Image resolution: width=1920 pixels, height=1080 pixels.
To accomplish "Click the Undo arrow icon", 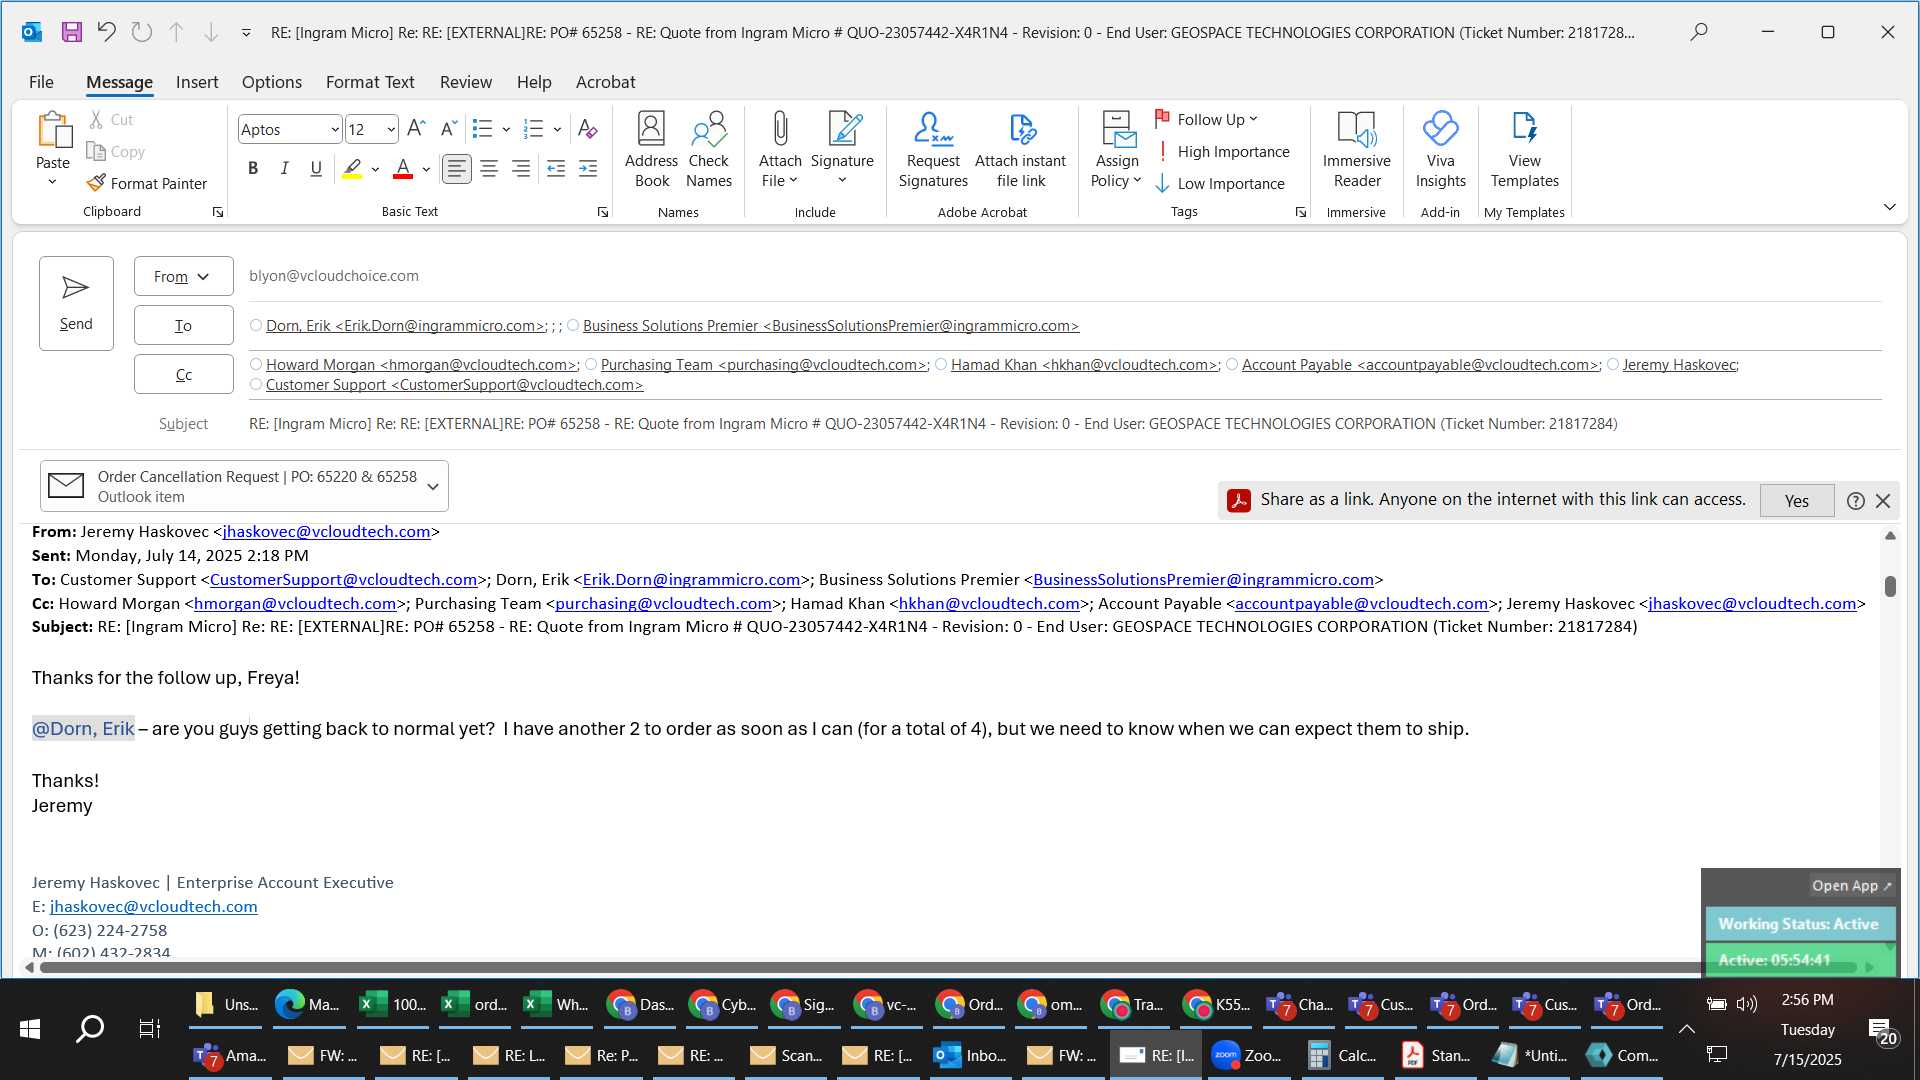I will 106,32.
